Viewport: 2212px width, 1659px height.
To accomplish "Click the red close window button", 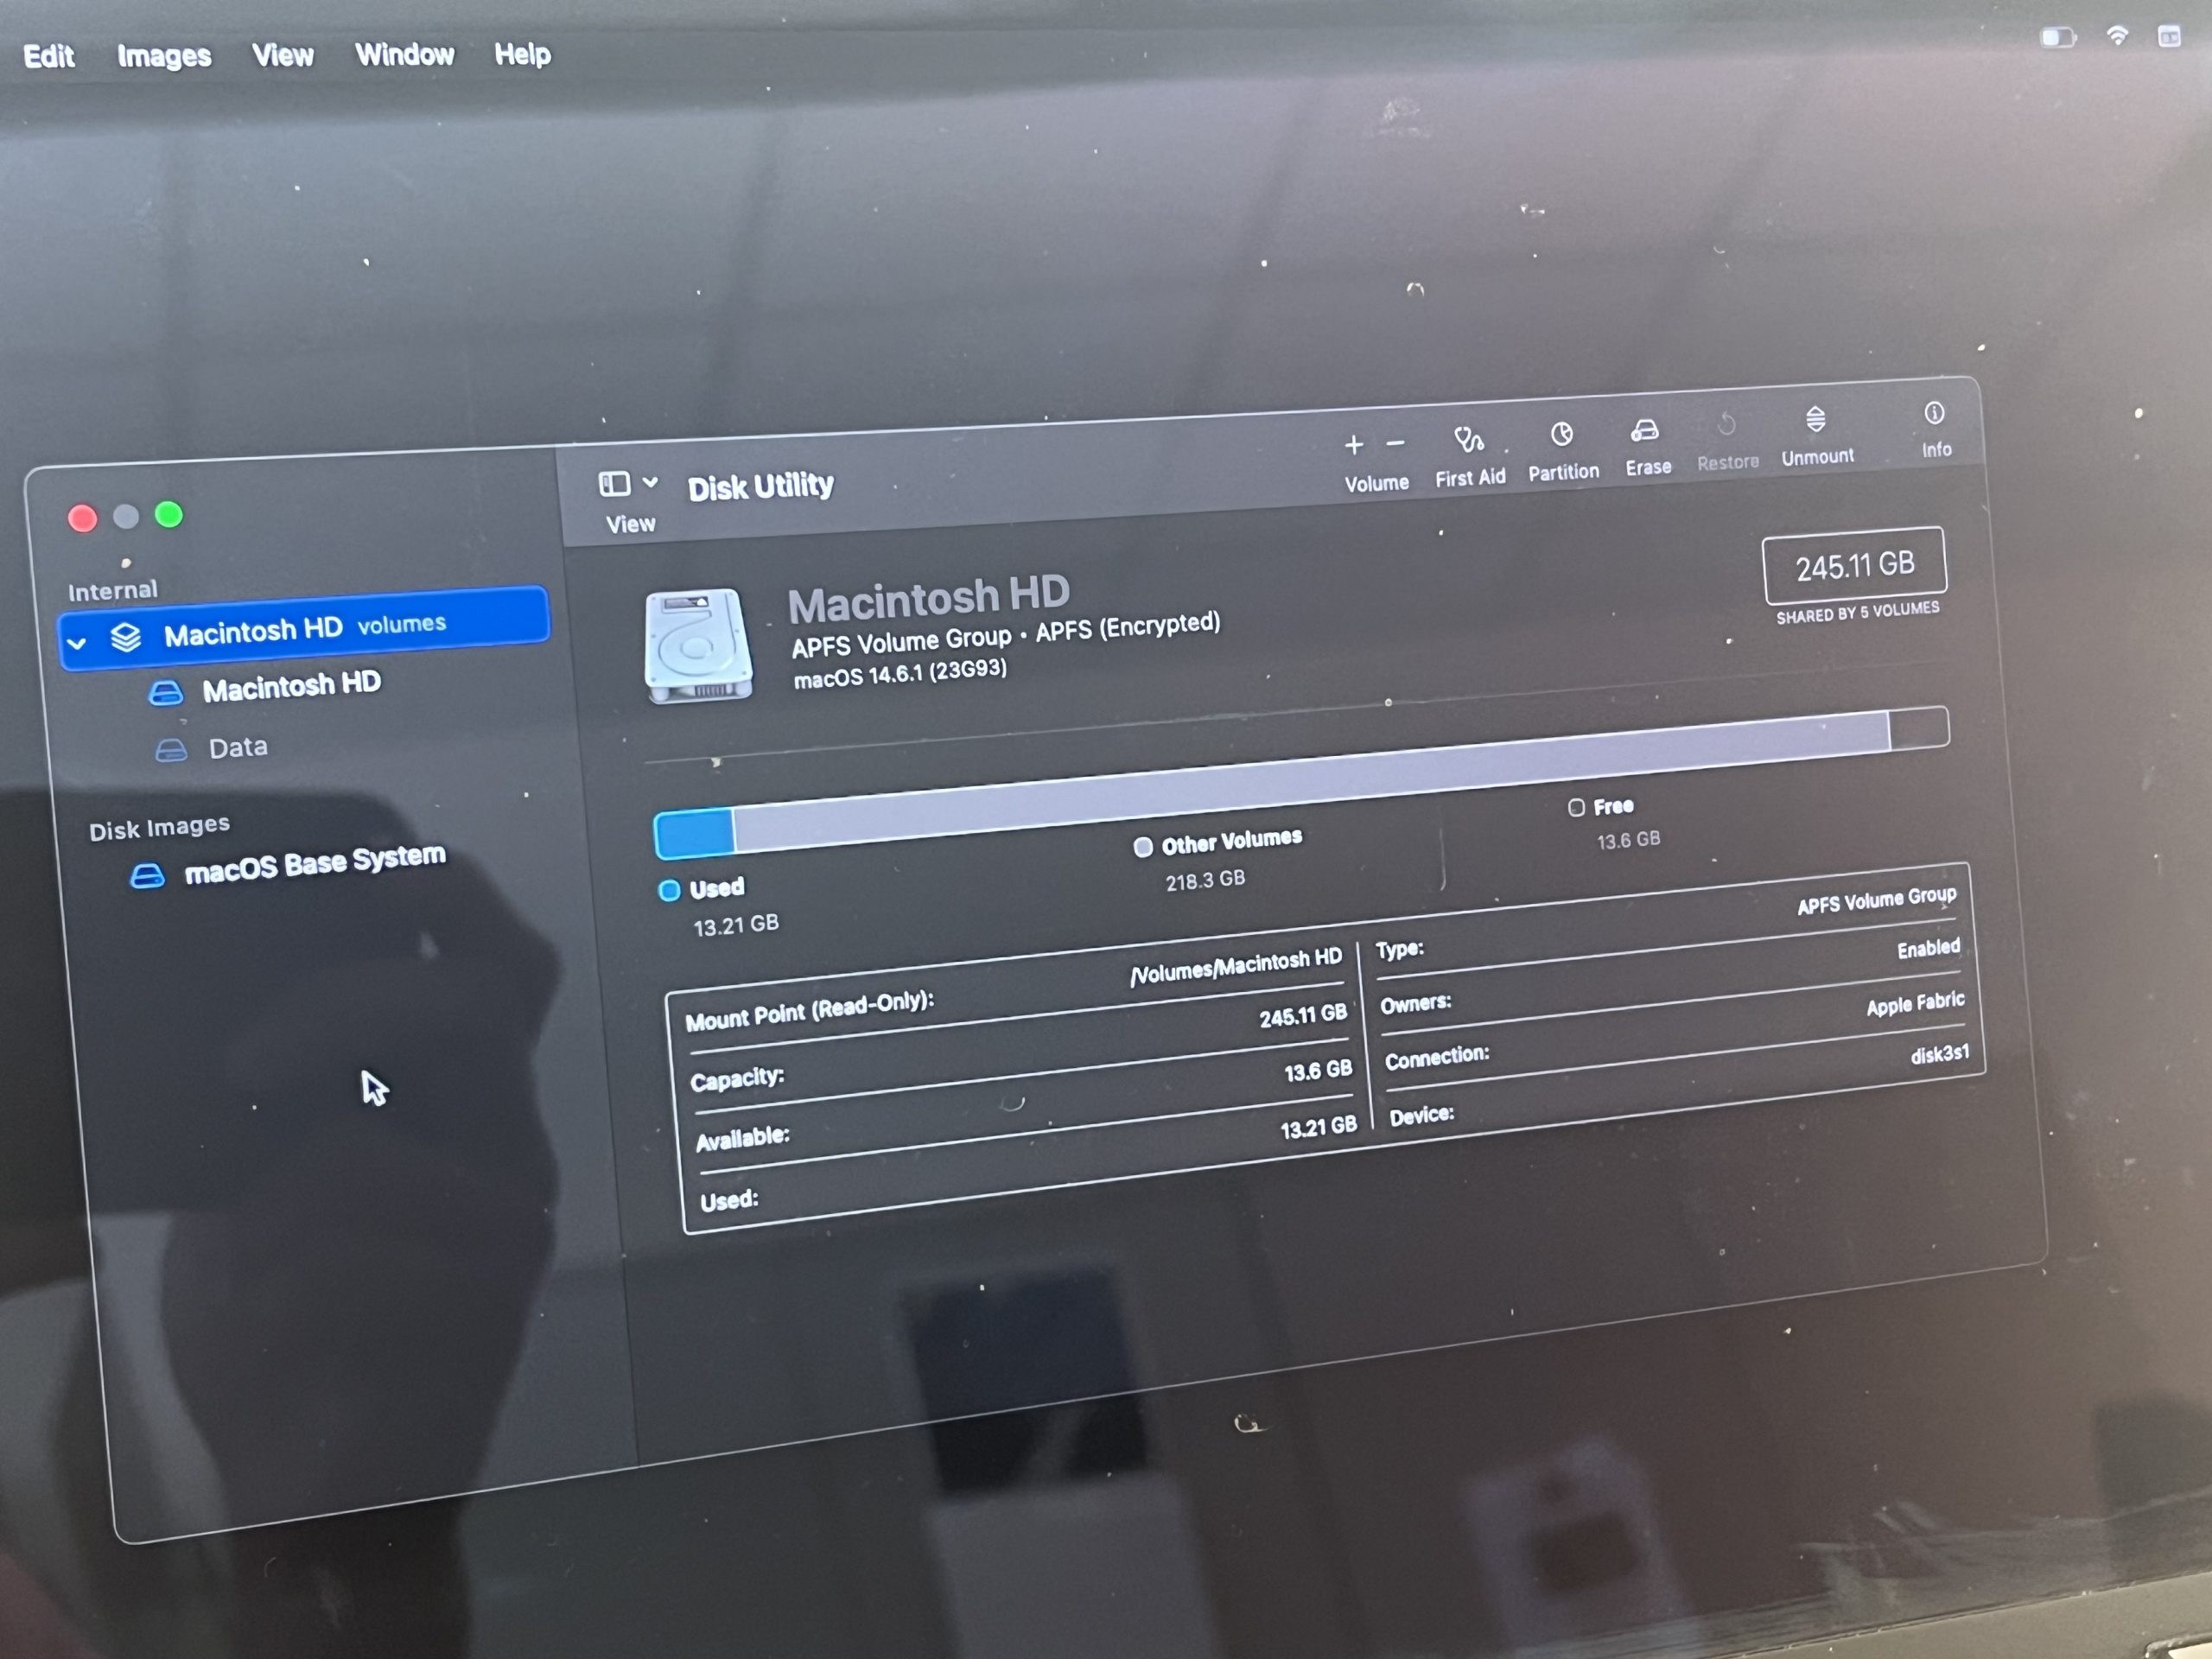I will click(82, 518).
